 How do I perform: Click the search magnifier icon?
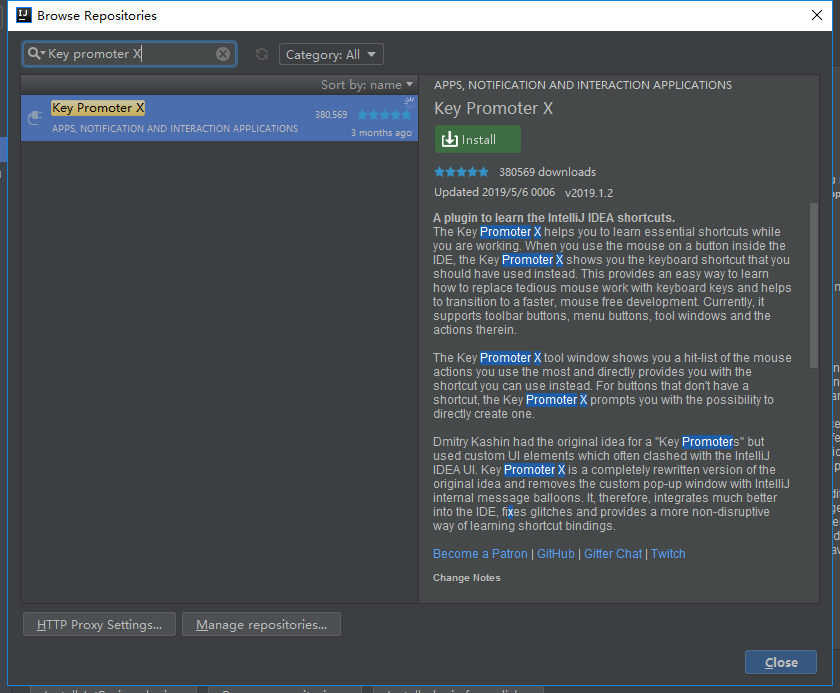pyautogui.click(x=34, y=54)
